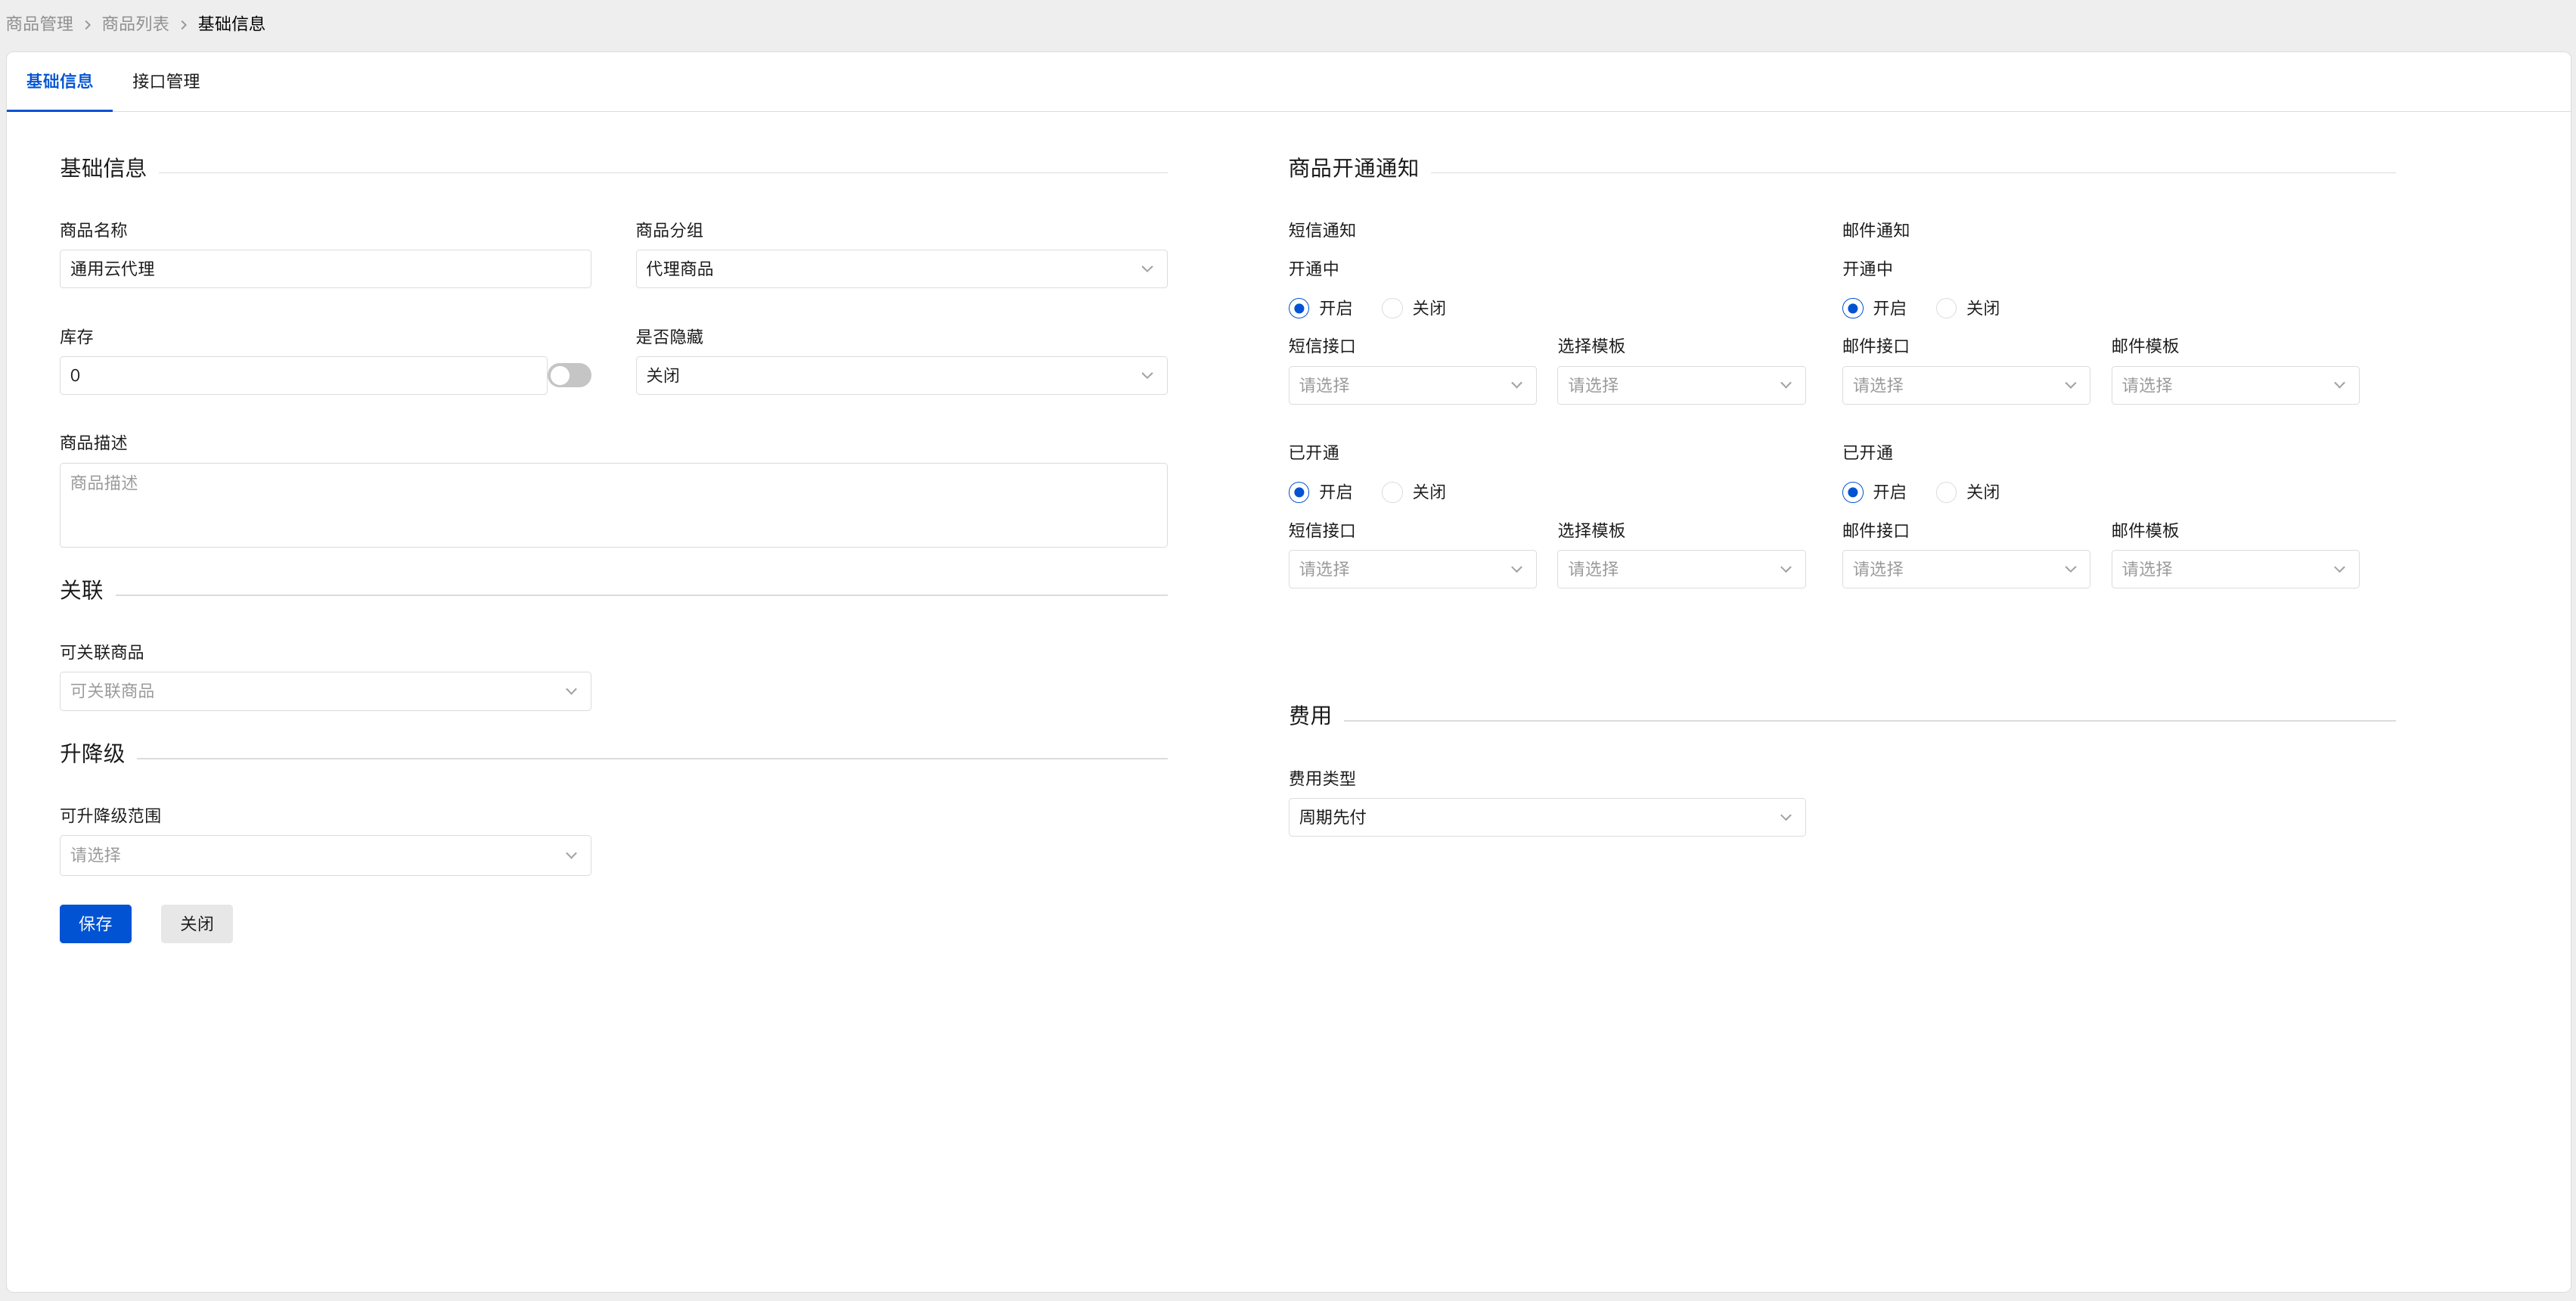Select 开启 for 短信通知 开通中
Screen dimensions: 2576x1301
(x=1320, y=308)
